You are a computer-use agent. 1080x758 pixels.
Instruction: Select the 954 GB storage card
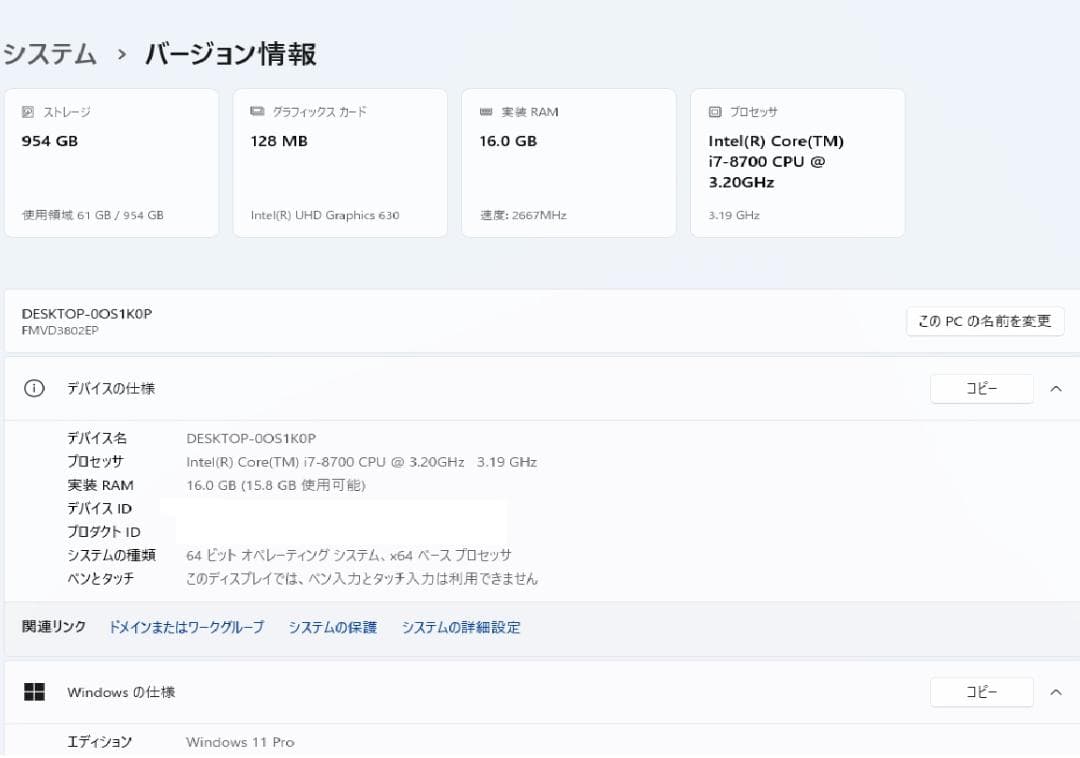(x=112, y=162)
